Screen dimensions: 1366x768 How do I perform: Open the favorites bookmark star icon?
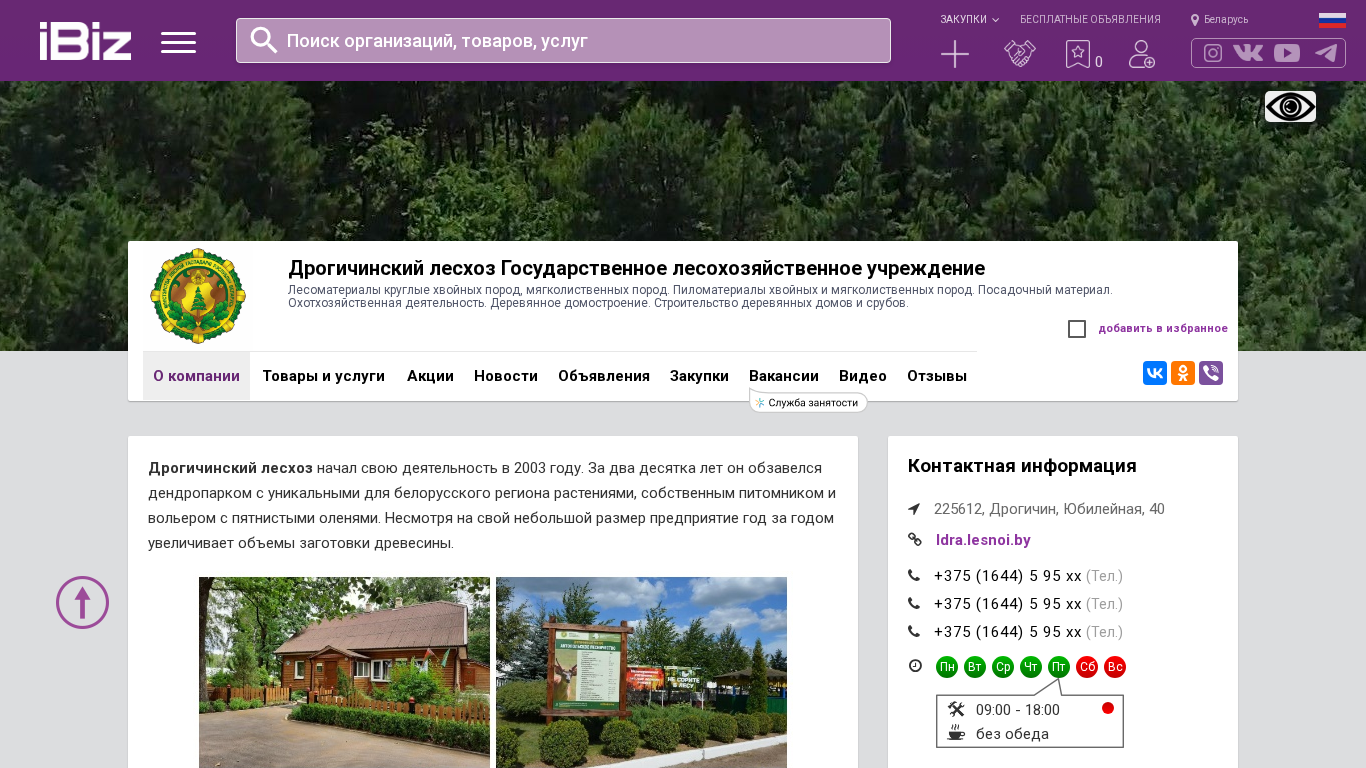tap(1077, 54)
